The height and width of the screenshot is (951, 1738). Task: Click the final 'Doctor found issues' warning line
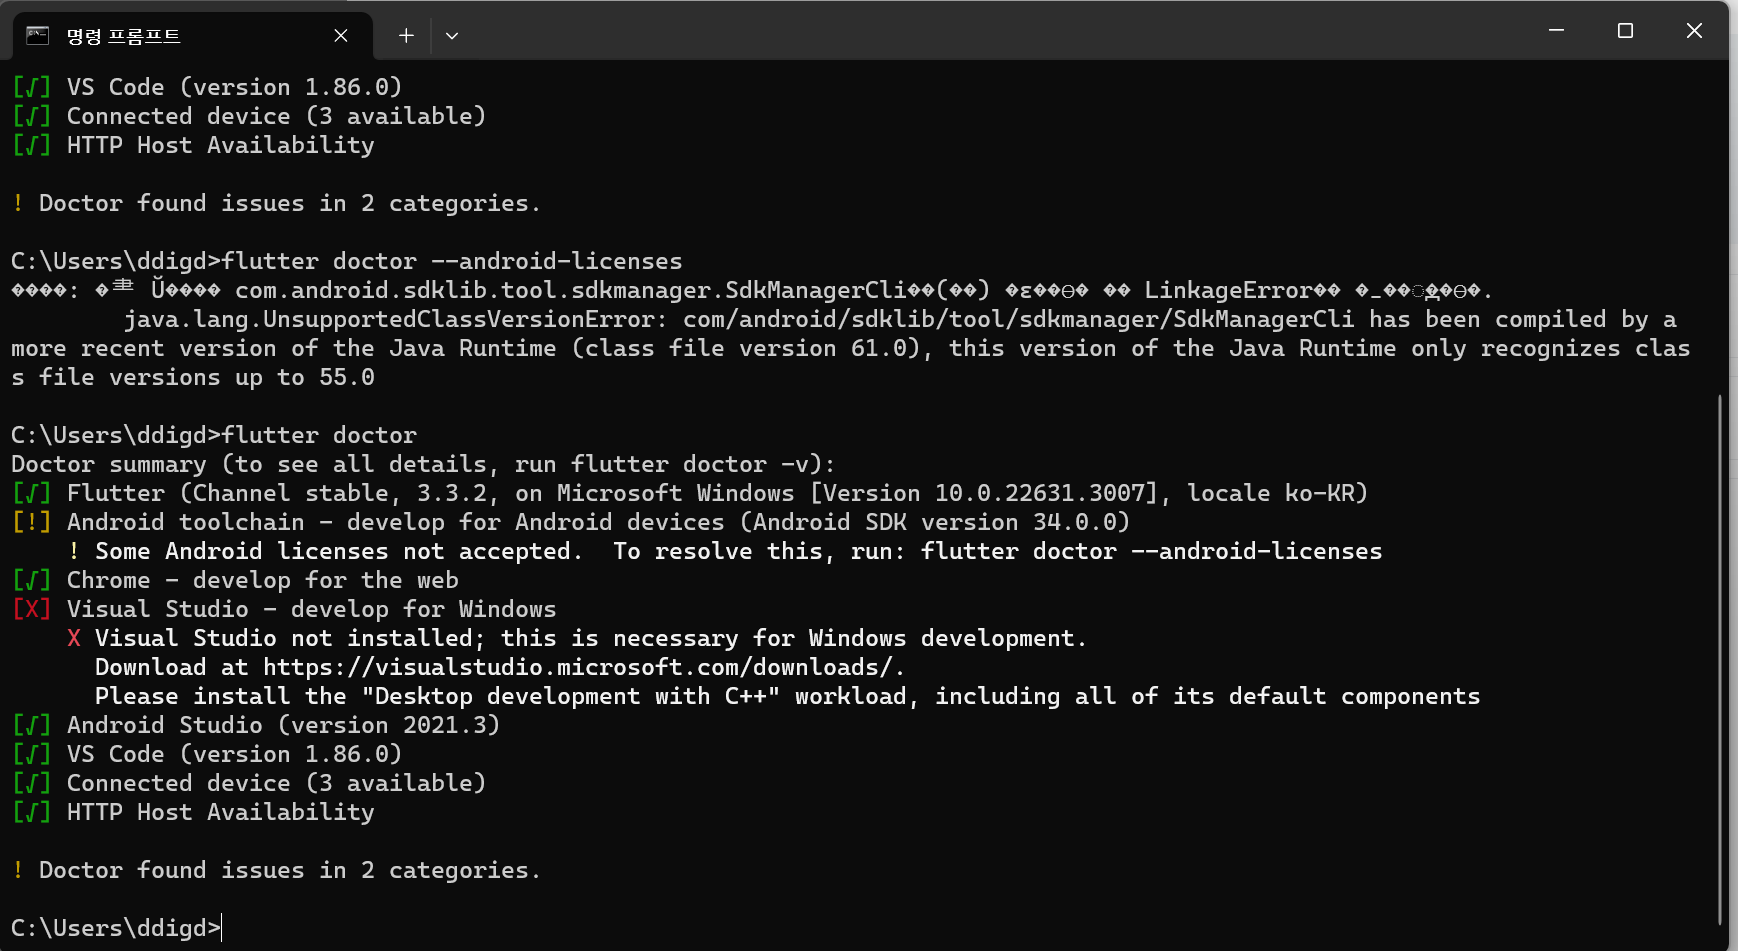(x=276, y=870)
